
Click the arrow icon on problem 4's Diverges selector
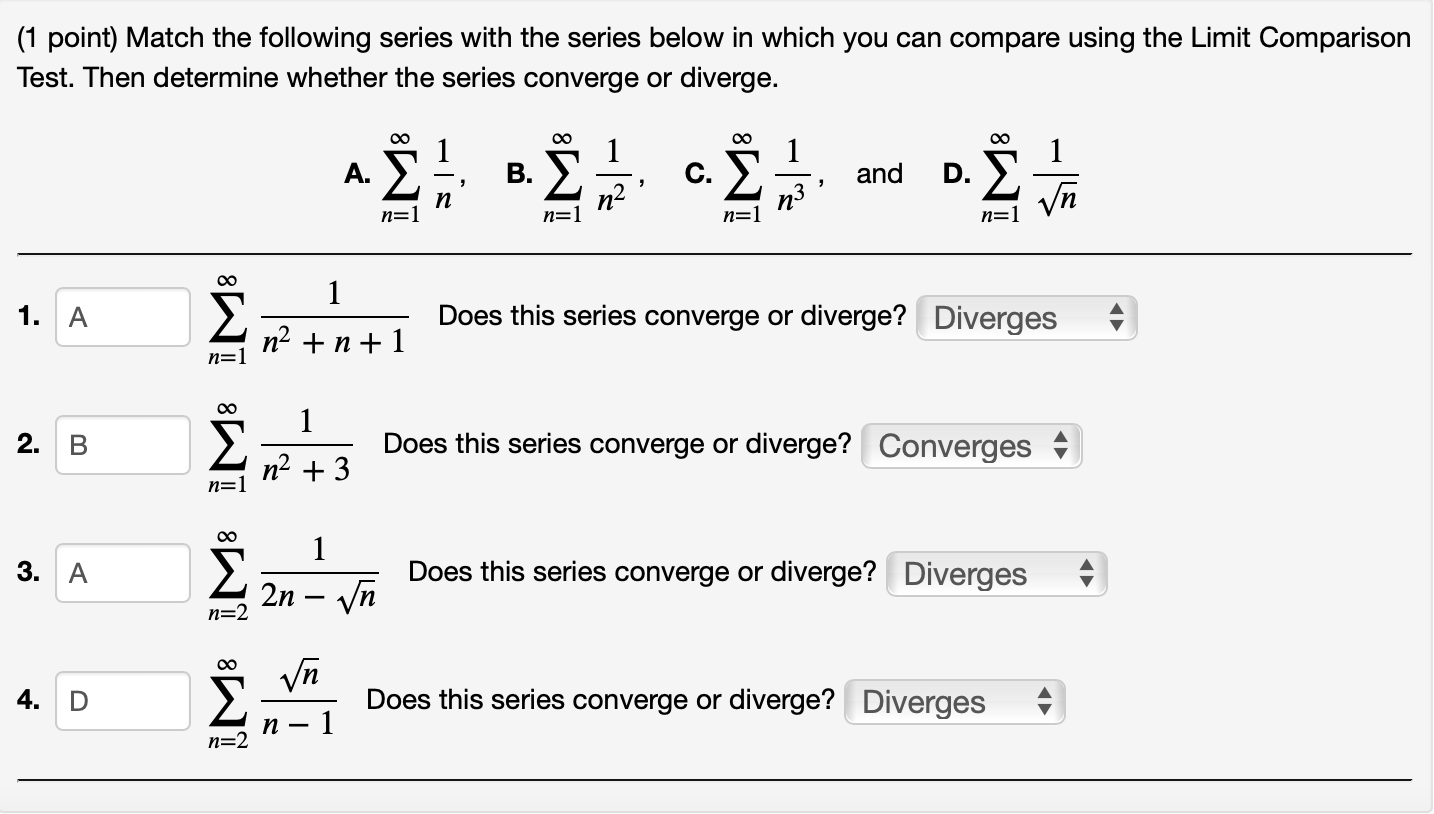[1045, 701]
